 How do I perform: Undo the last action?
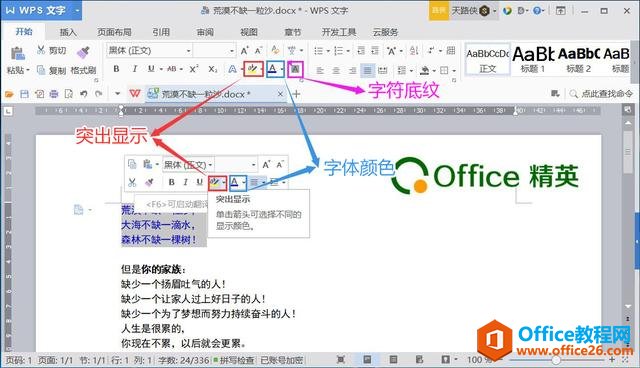coord(84,94)
